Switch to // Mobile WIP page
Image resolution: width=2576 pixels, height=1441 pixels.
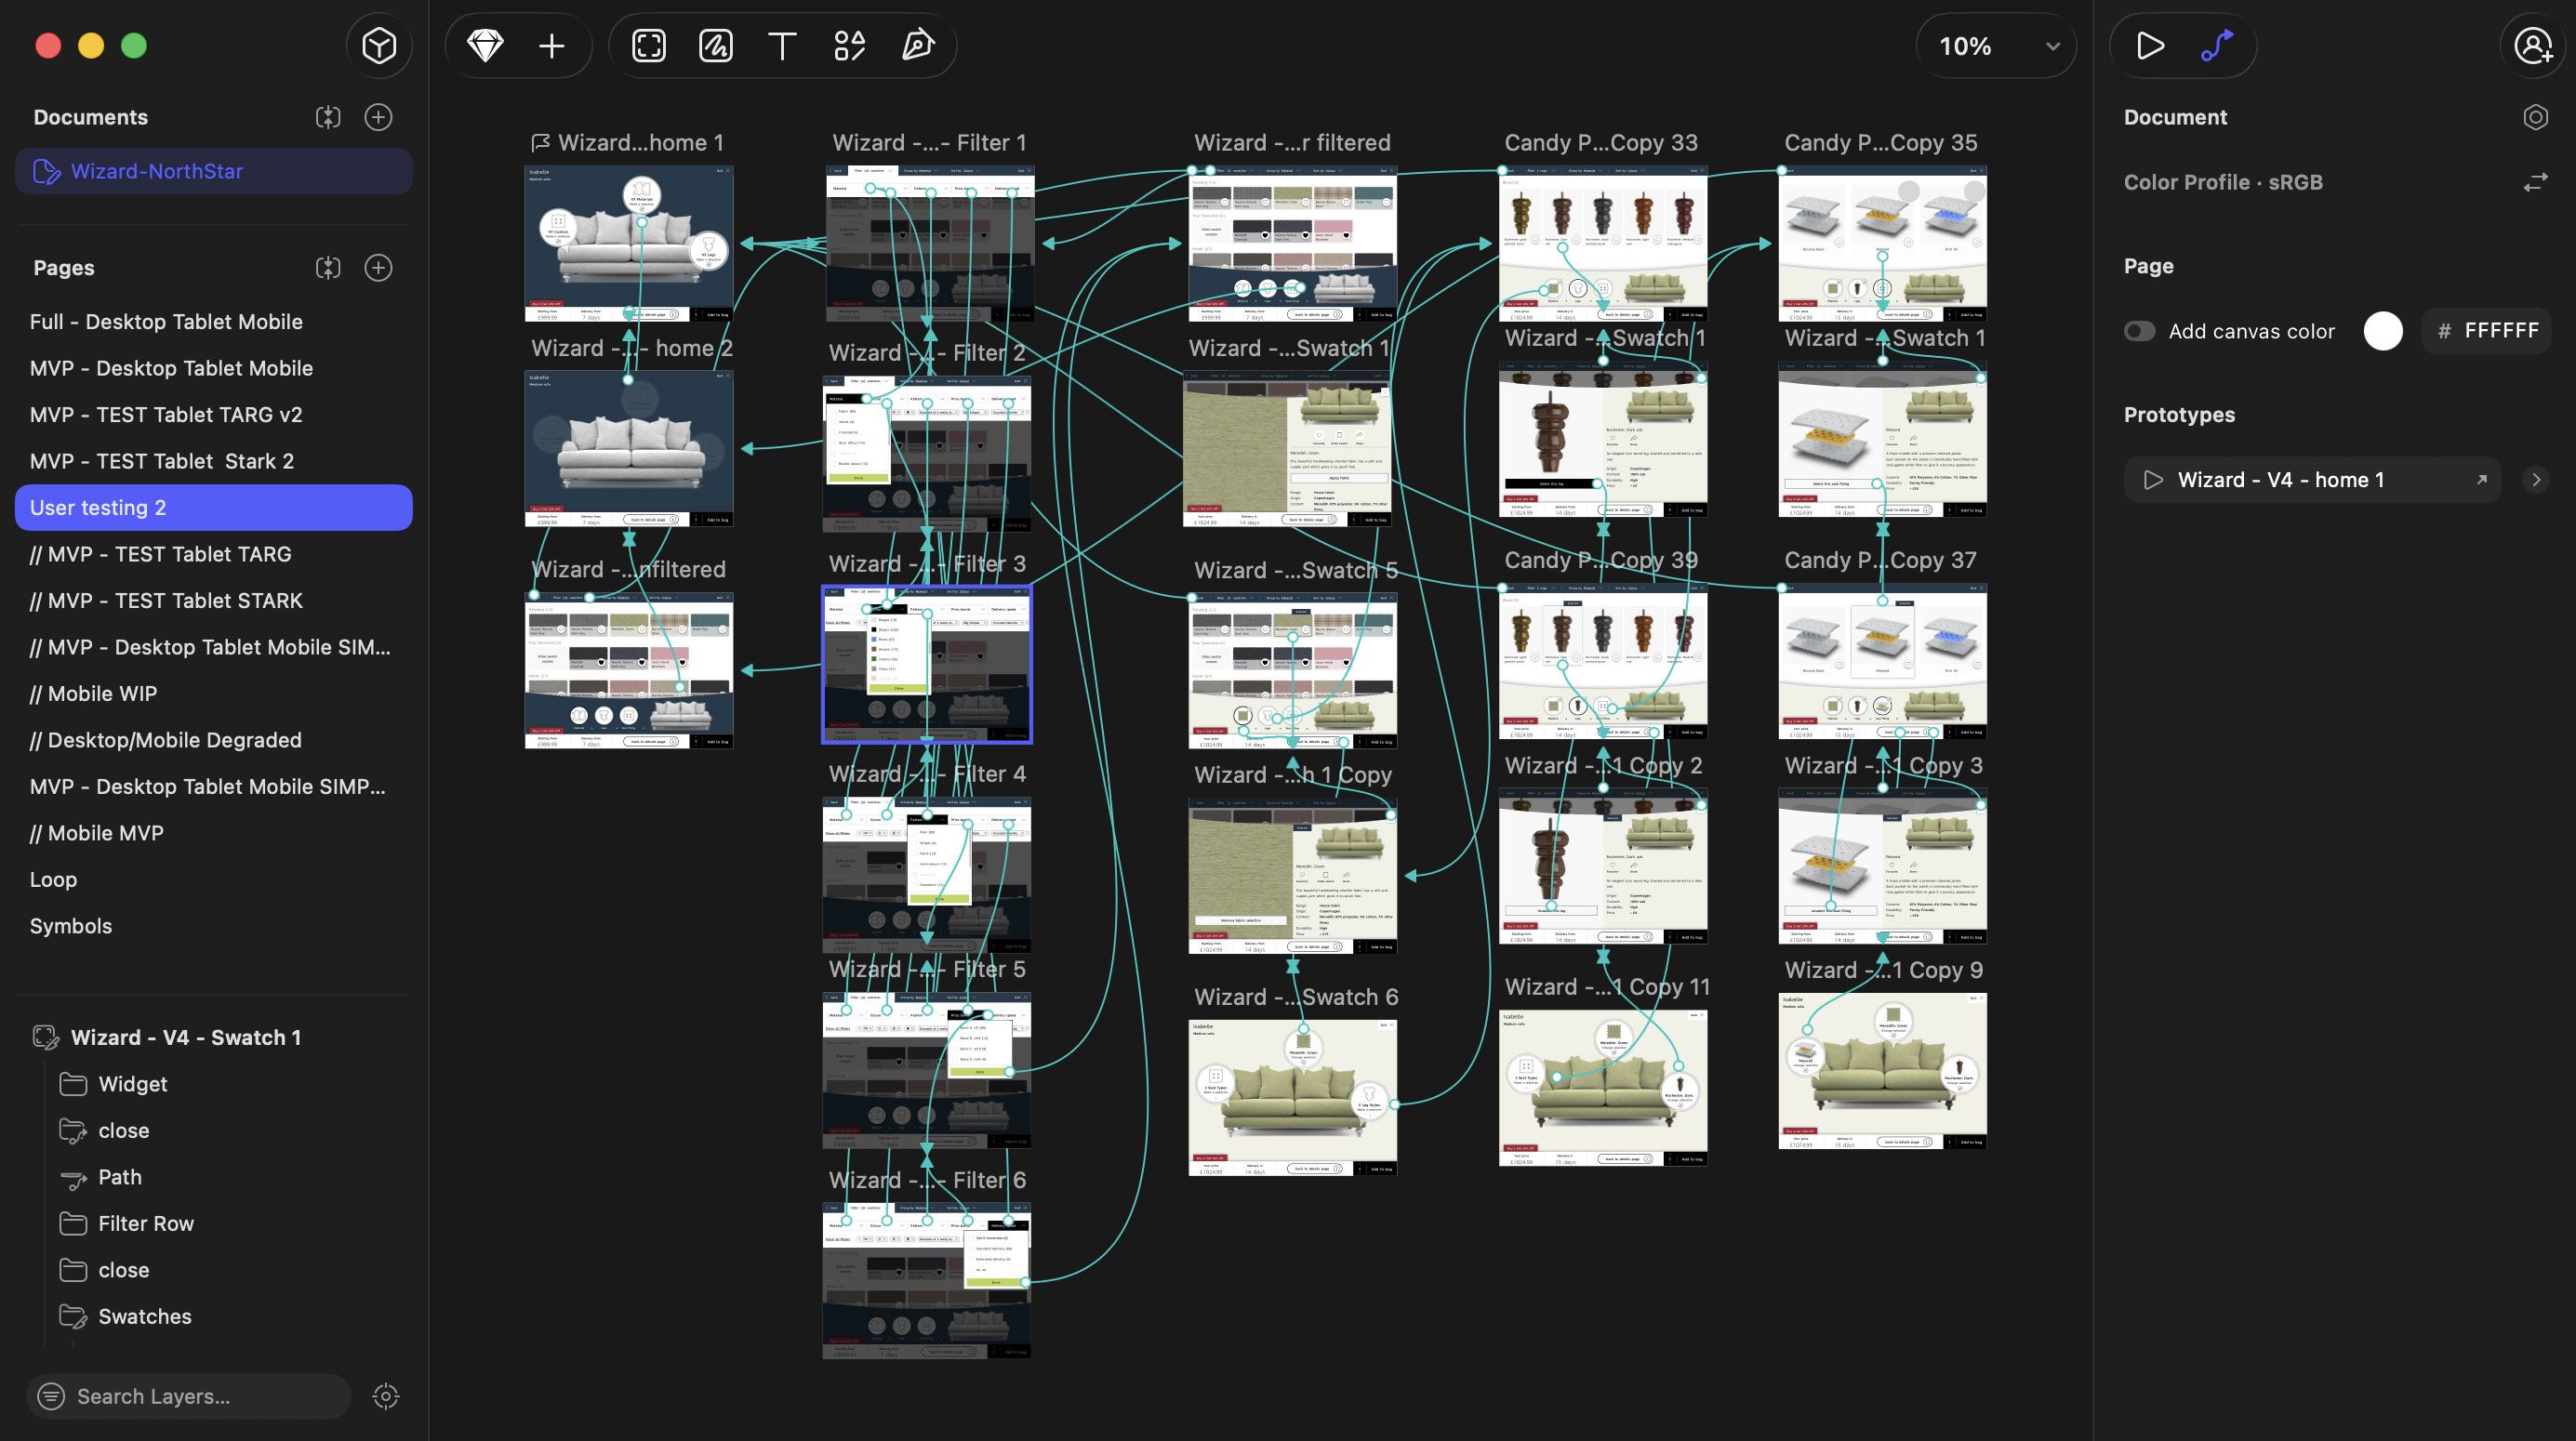coord(213,694)
